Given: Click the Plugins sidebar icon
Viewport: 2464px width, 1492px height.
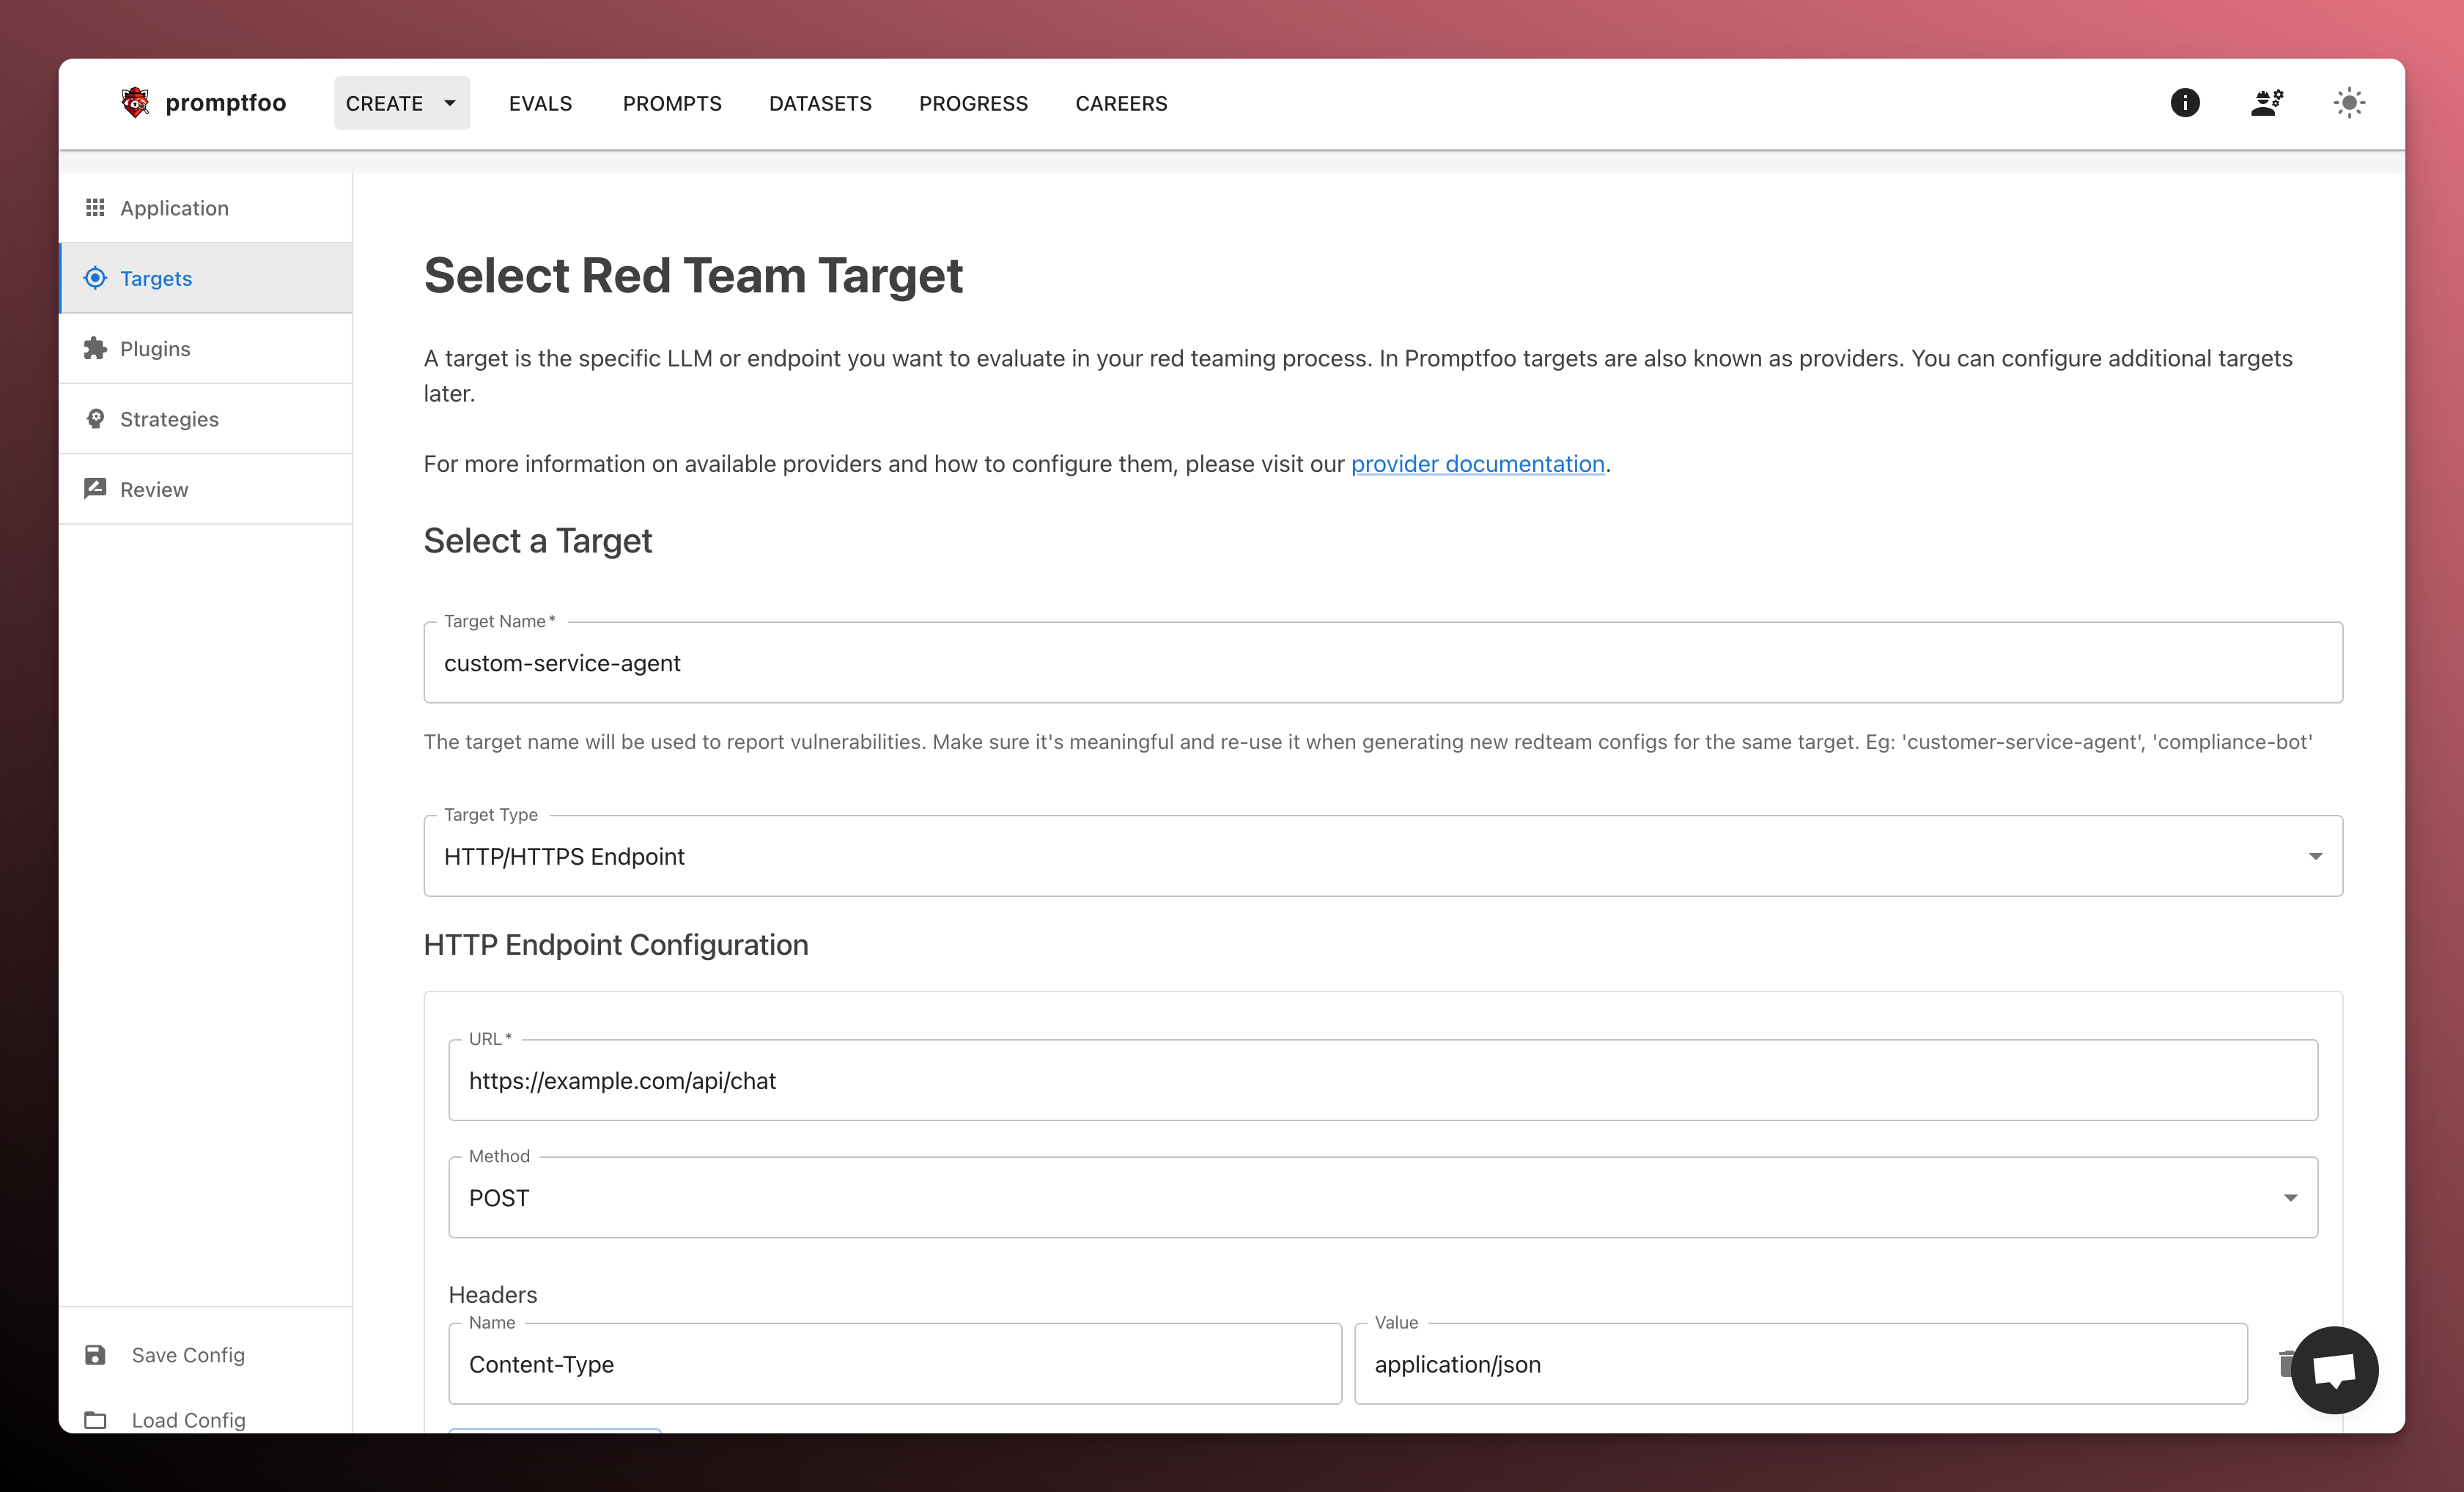Looking at the screenshot, I should coord(95,348).
